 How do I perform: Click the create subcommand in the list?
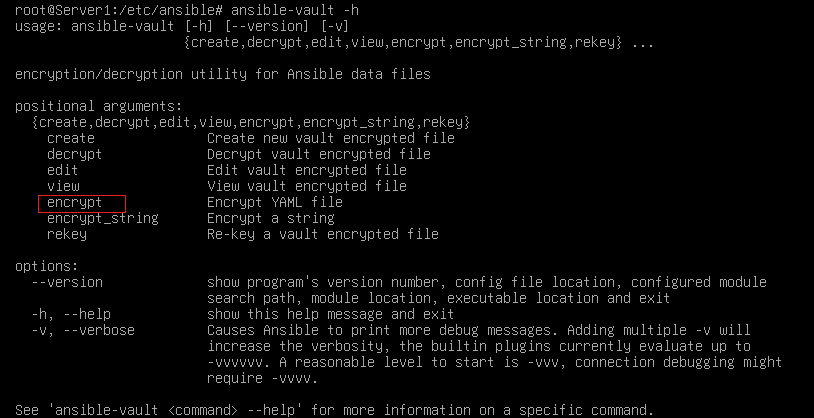click(x=71, y=139)
